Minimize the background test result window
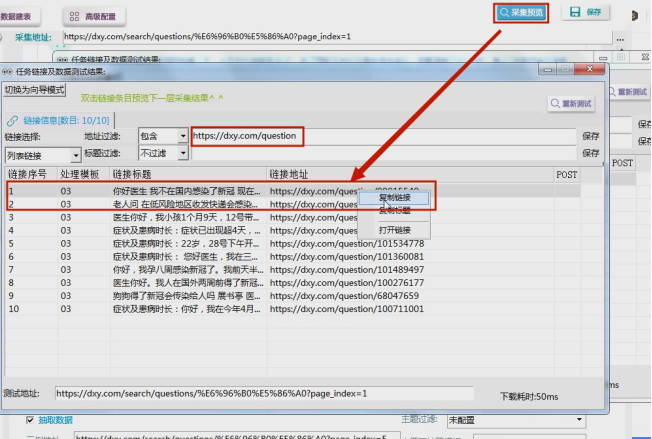This screenshot has height=439, width=652. 603,57
